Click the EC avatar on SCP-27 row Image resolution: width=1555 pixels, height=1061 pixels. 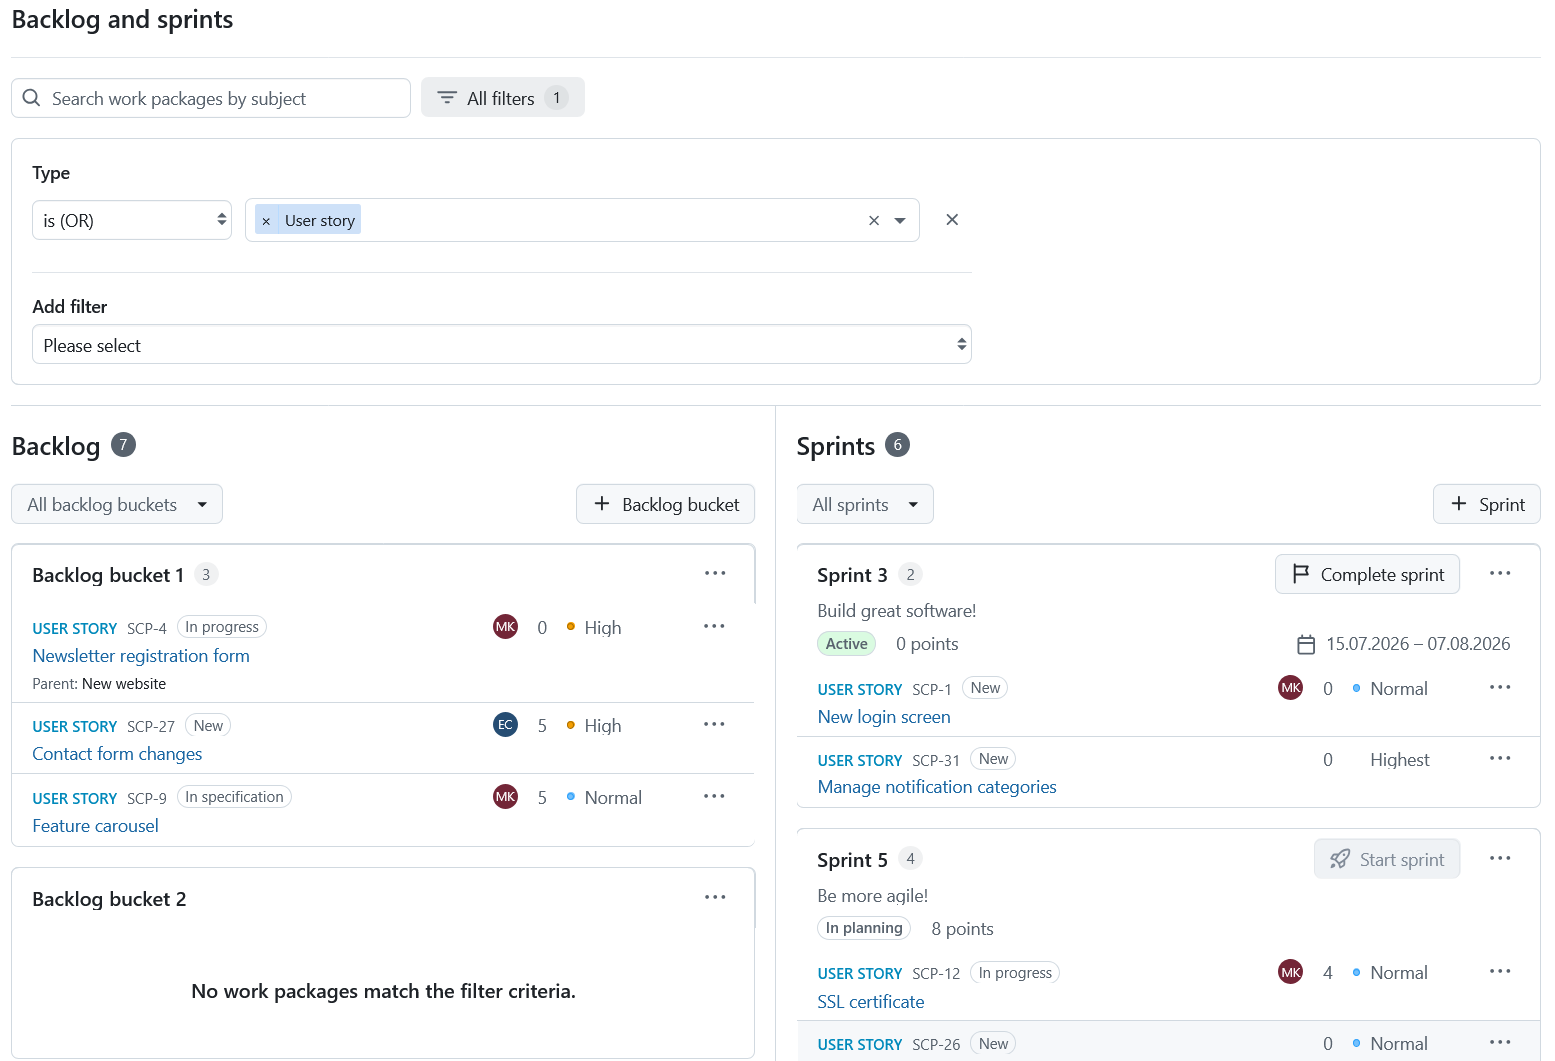click(x=506, y=725)
